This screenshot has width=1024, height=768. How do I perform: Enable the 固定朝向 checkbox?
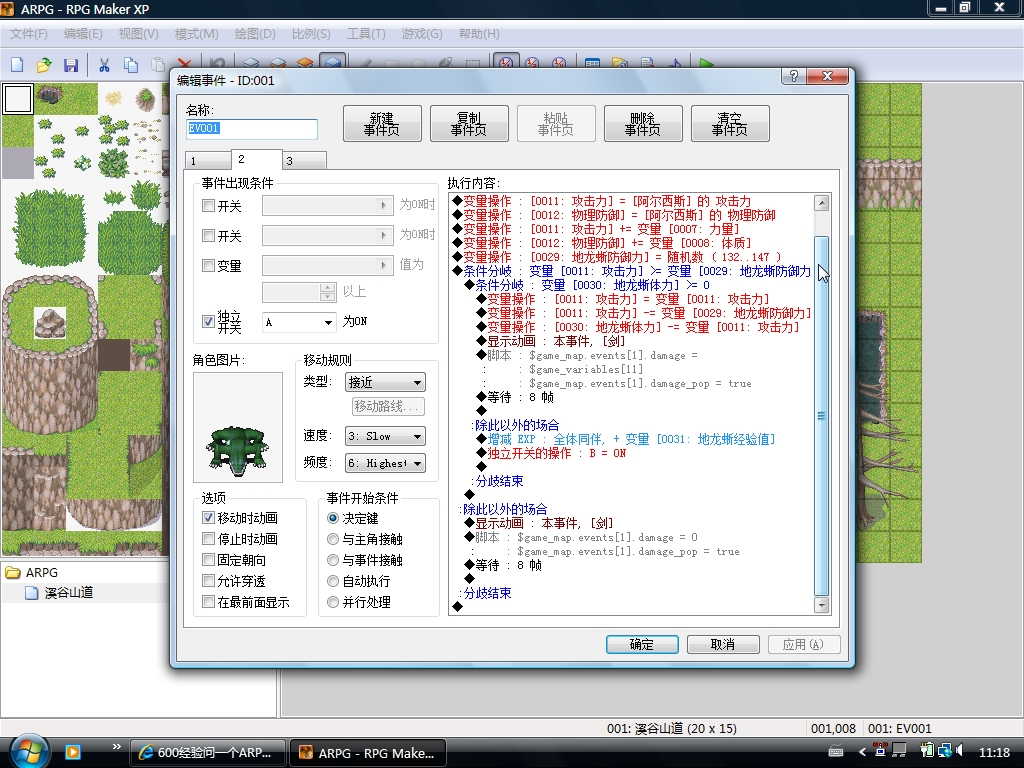pyautogui.click(x=208, y=560)
